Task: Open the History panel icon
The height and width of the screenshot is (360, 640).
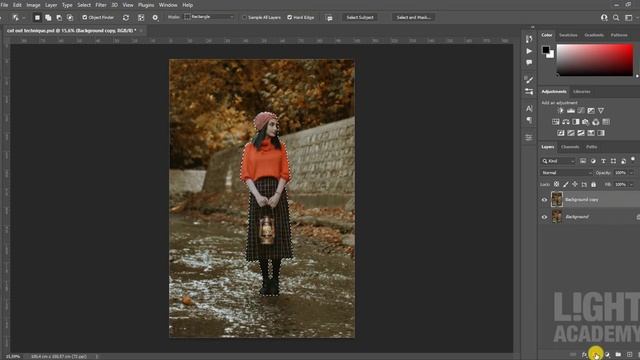Action: [x=529, y=39]
